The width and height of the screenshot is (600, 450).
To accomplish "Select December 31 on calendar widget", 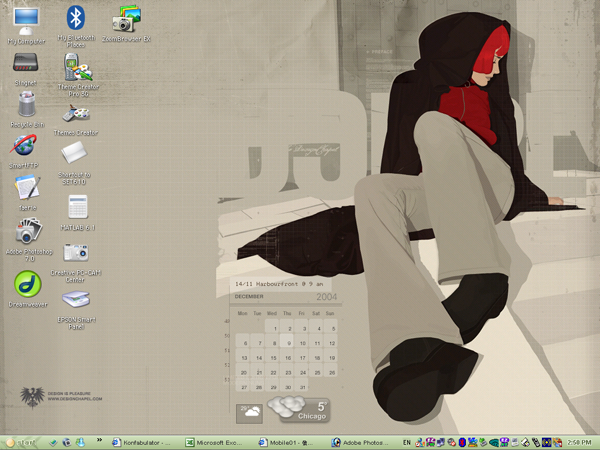I will pos(302,385).
